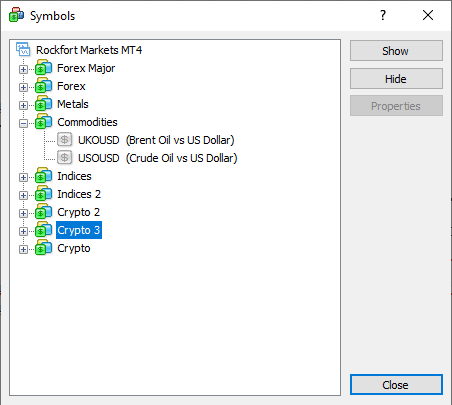
Task: Click the Indices group folder icon
Action: [44, 176]
